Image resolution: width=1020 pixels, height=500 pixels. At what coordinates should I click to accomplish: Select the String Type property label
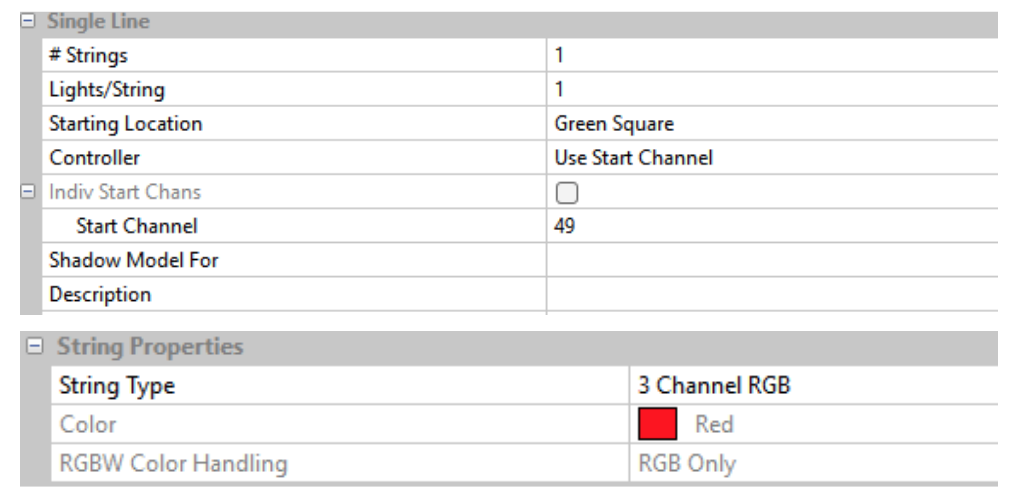(x=118, y=386)
